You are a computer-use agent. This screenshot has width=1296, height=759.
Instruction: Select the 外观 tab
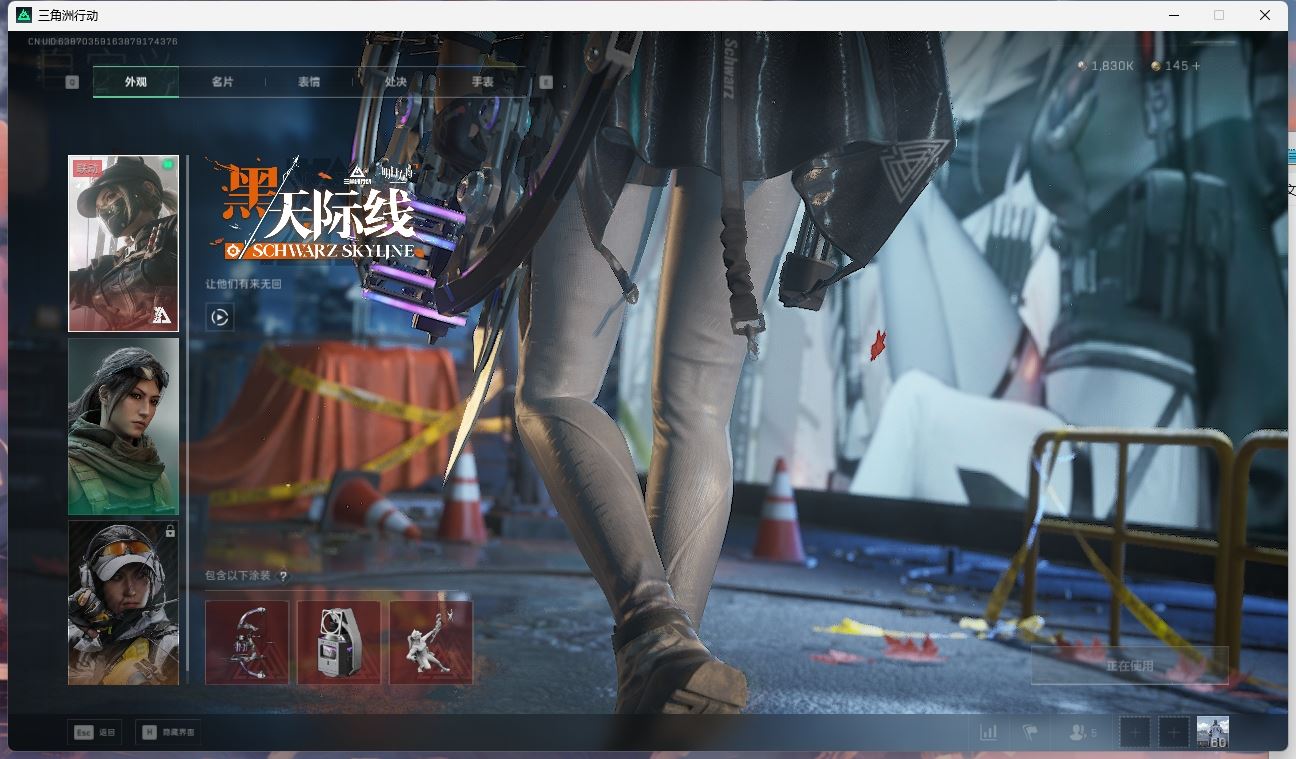coord(136,82)
